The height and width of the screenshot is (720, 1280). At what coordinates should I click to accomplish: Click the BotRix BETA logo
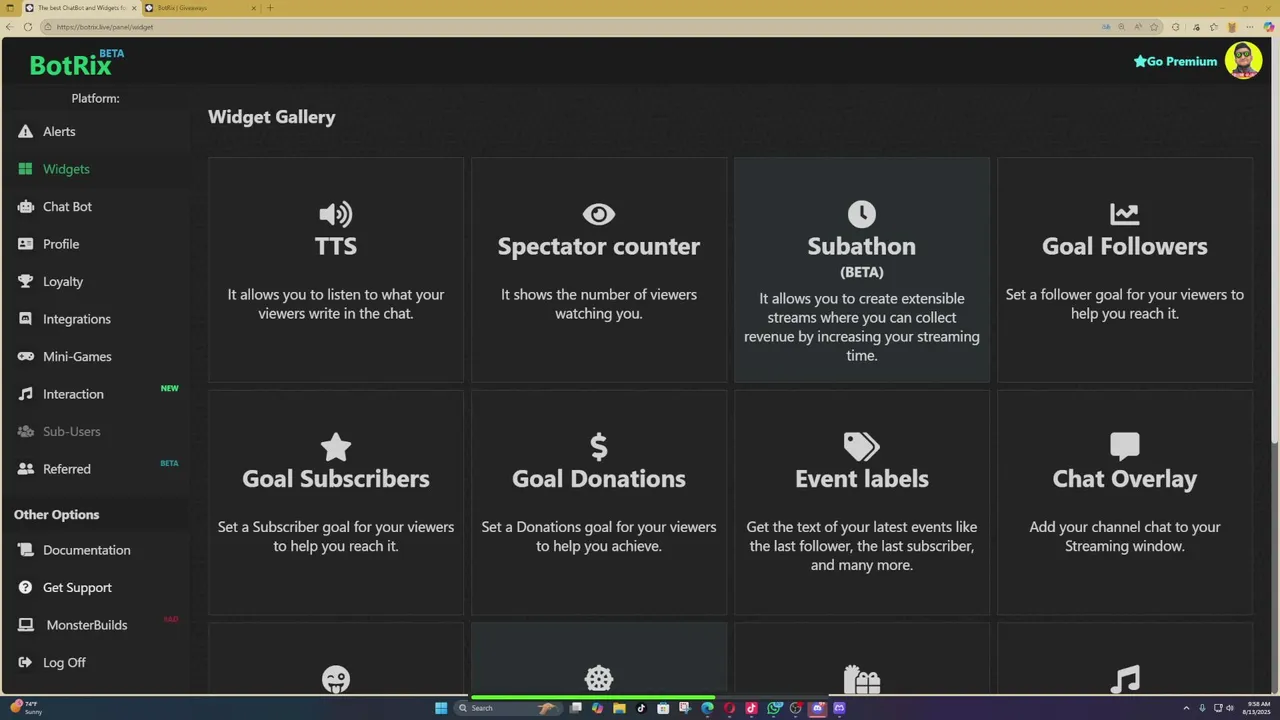(77, 65)
